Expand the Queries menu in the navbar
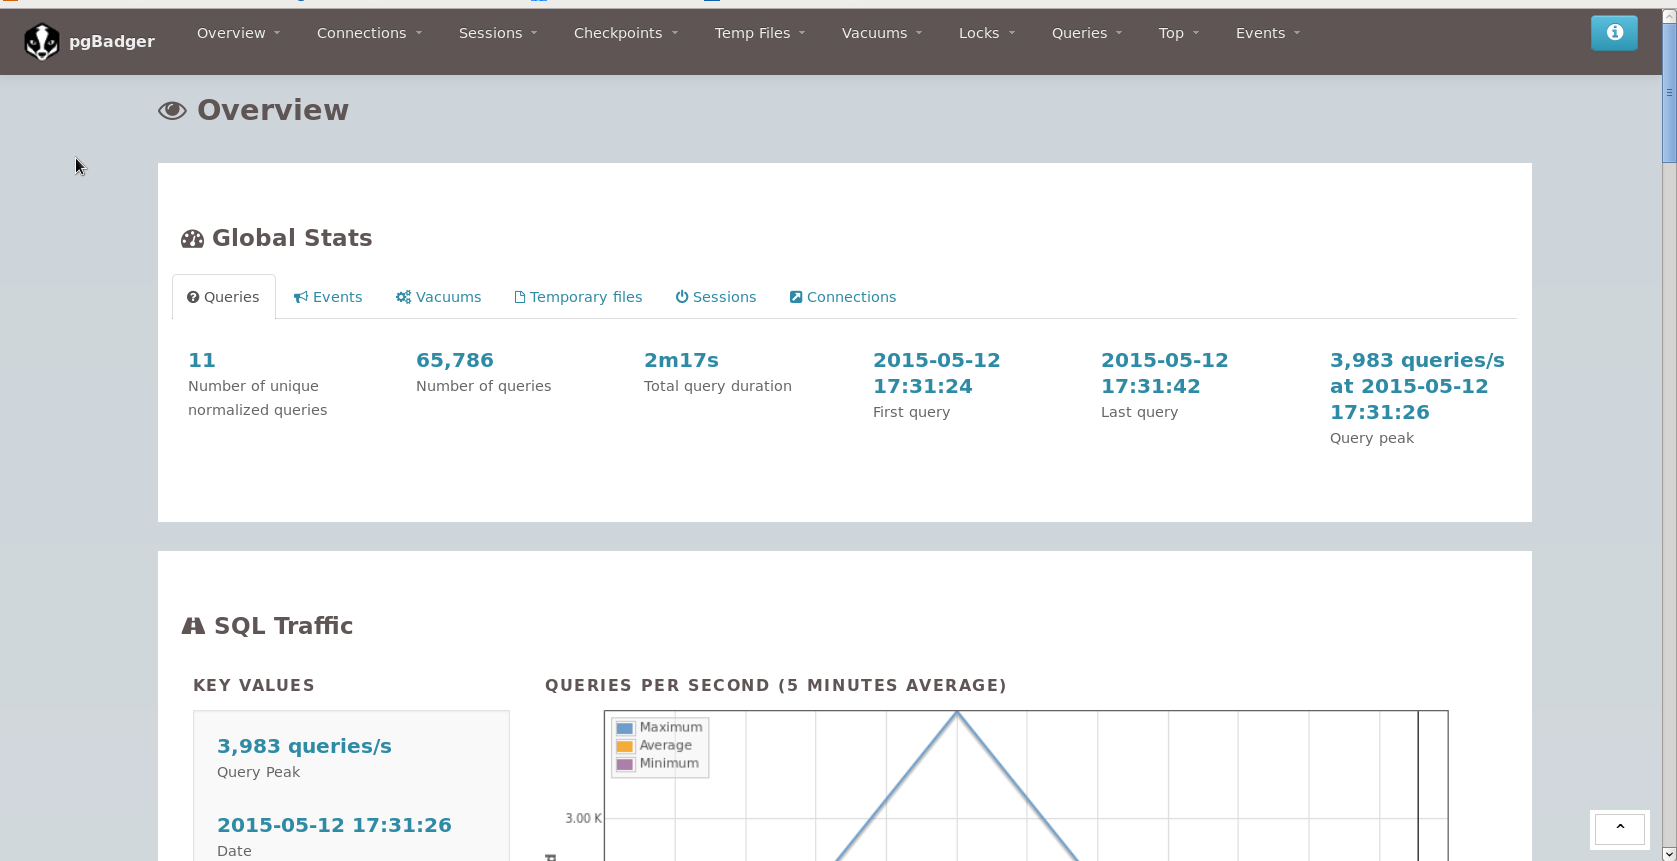The height and width of the screenshot is (861, 1677). [1086, 33]
